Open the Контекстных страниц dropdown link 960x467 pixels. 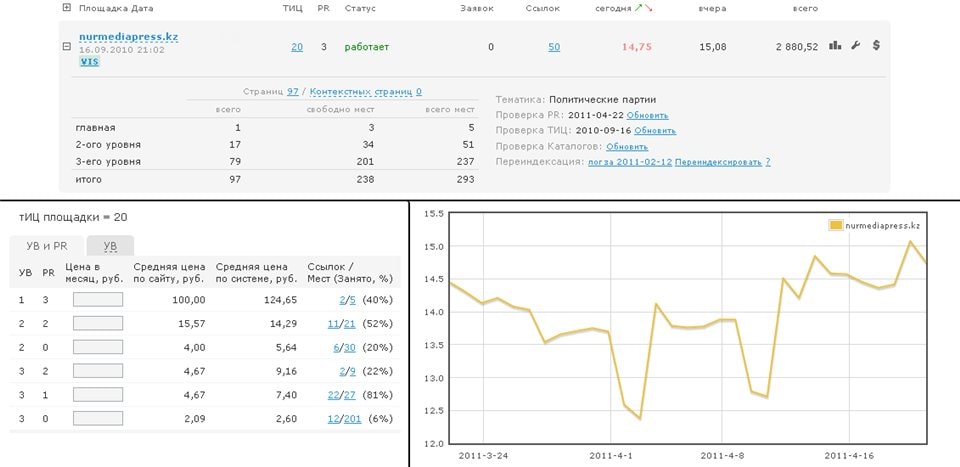pos(365,91)
